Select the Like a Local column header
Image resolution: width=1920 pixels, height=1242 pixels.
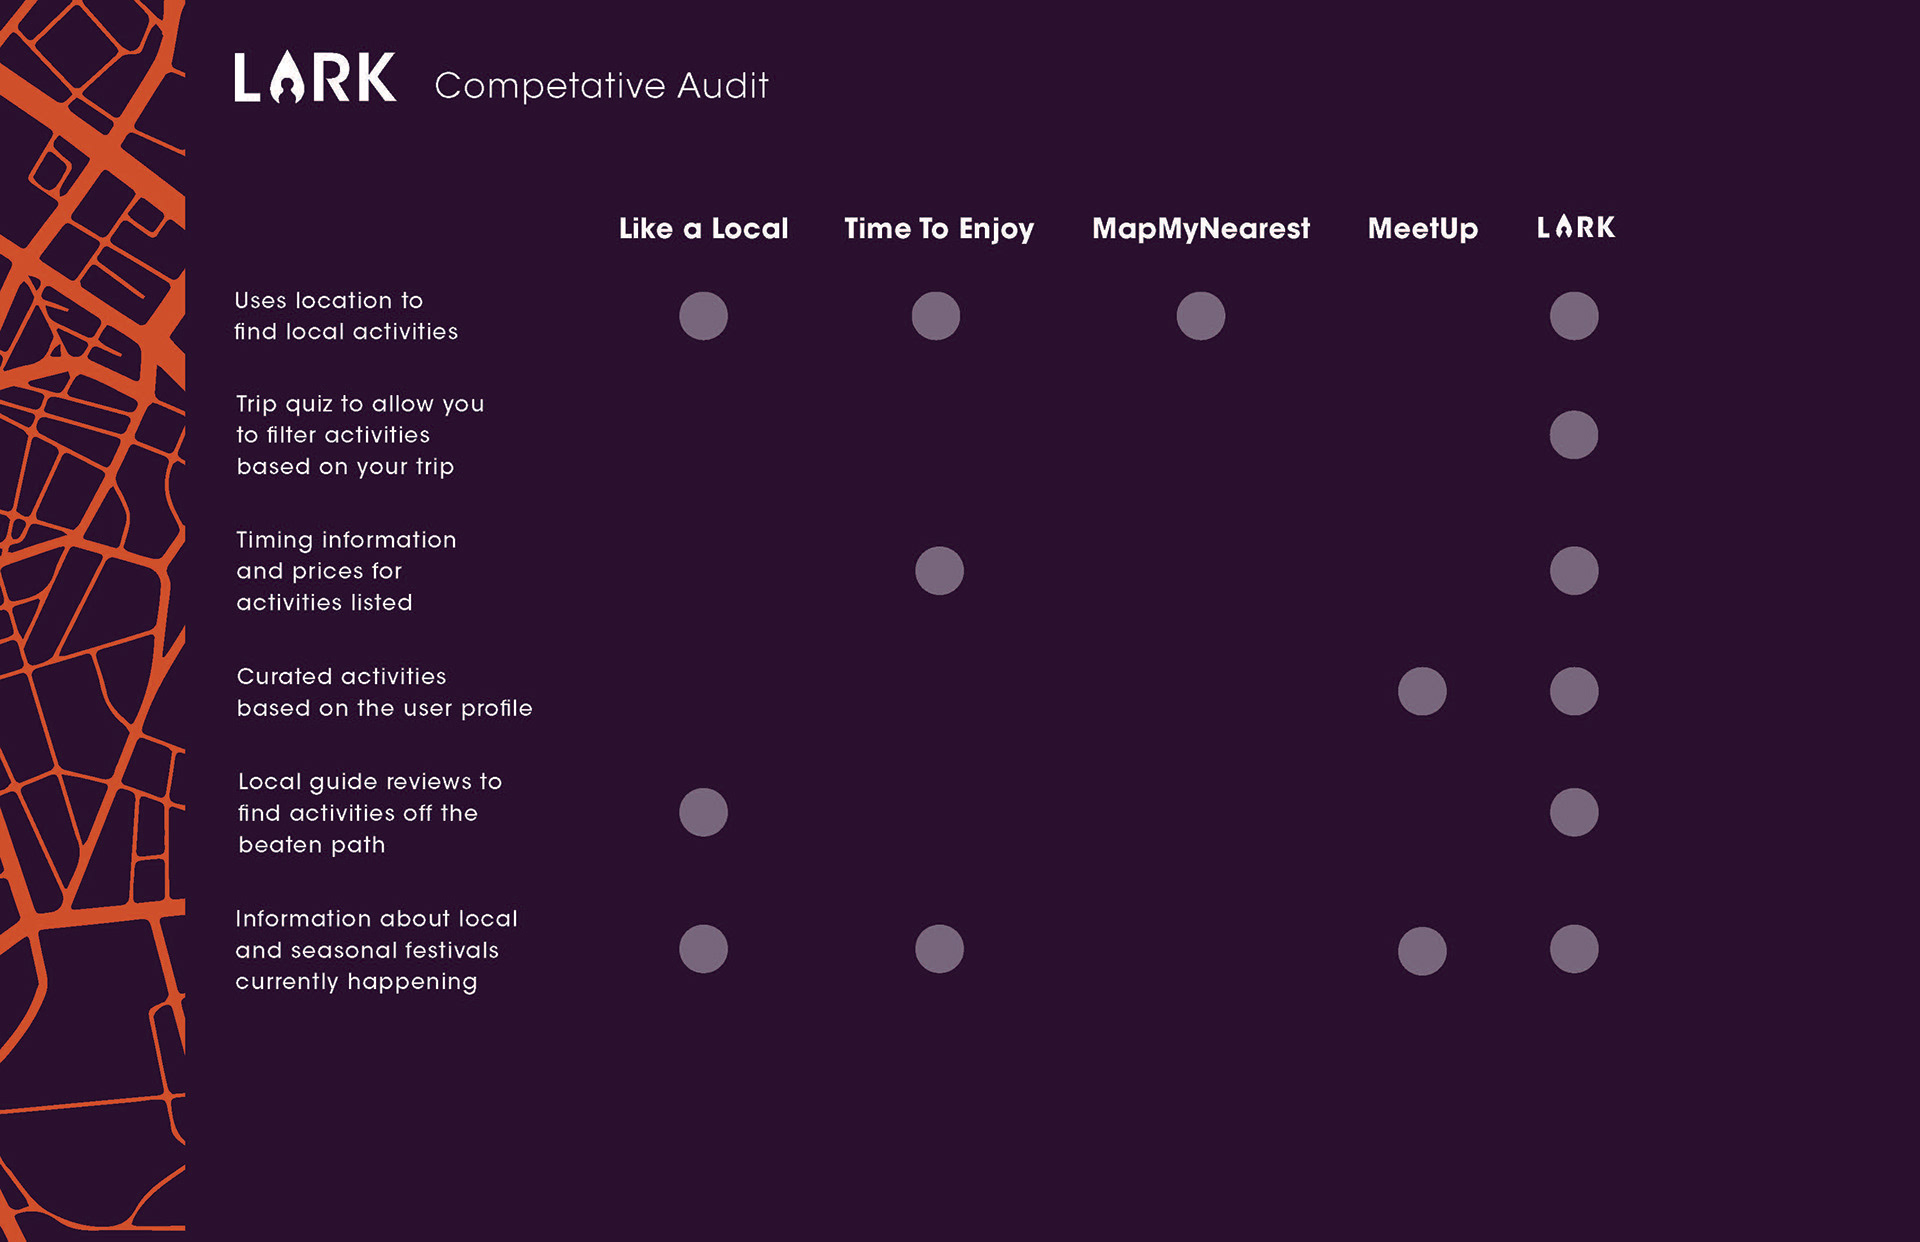point(703,229)
